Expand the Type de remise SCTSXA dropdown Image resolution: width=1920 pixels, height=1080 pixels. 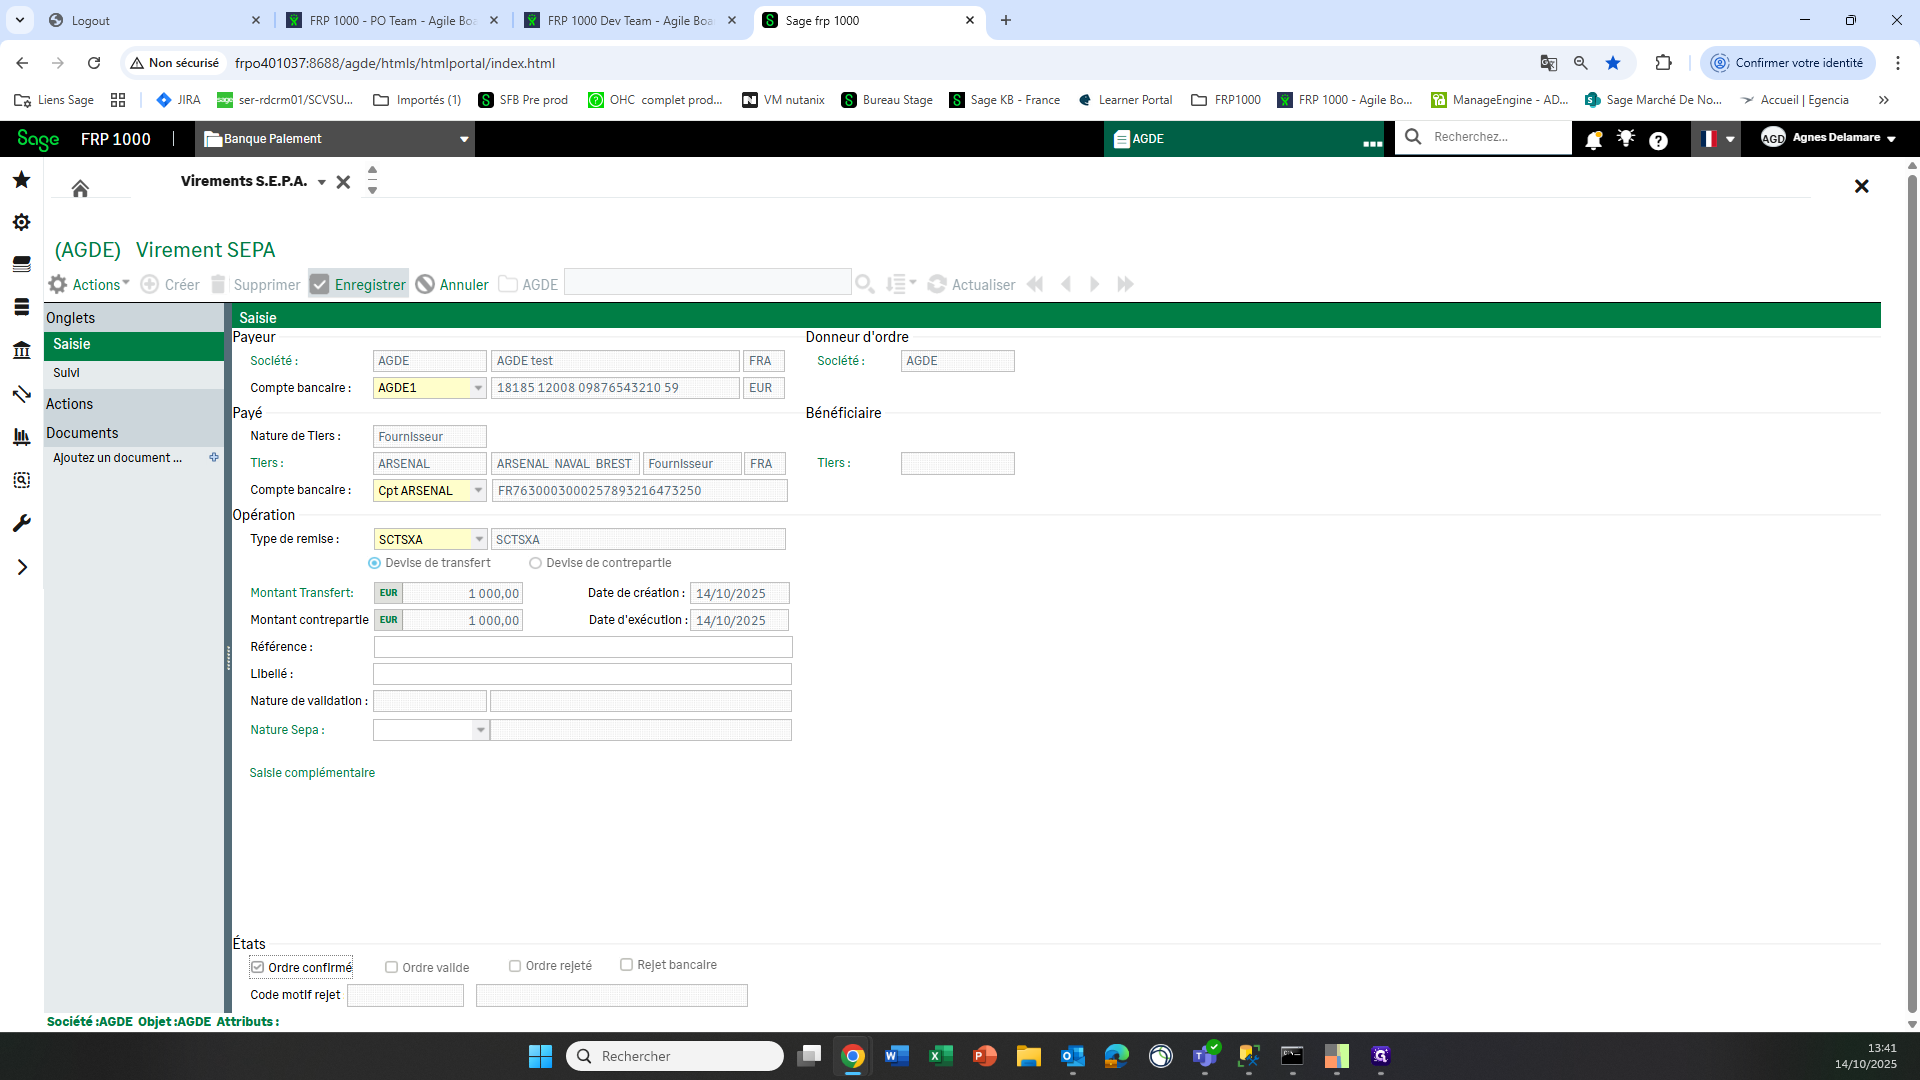[478, 539]
